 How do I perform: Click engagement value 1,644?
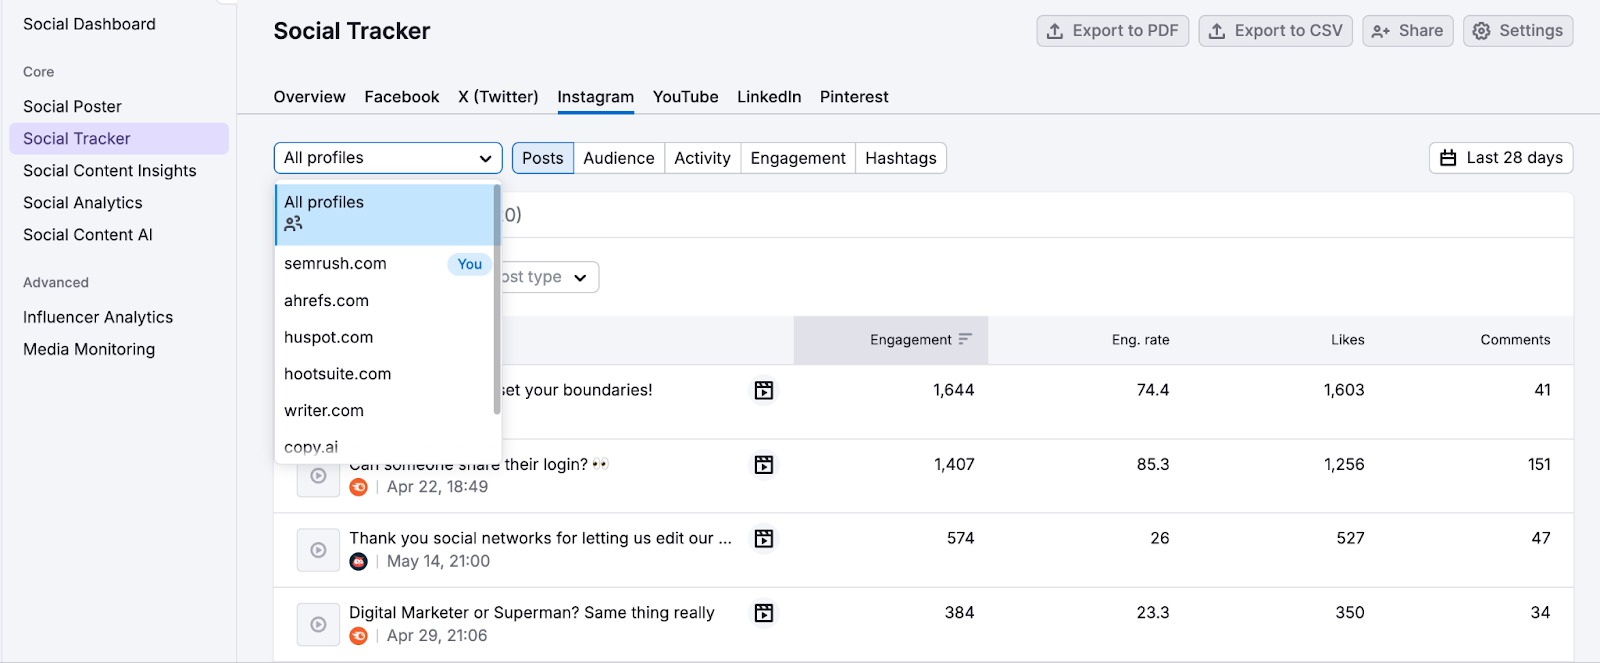click(x=953, y=390)
